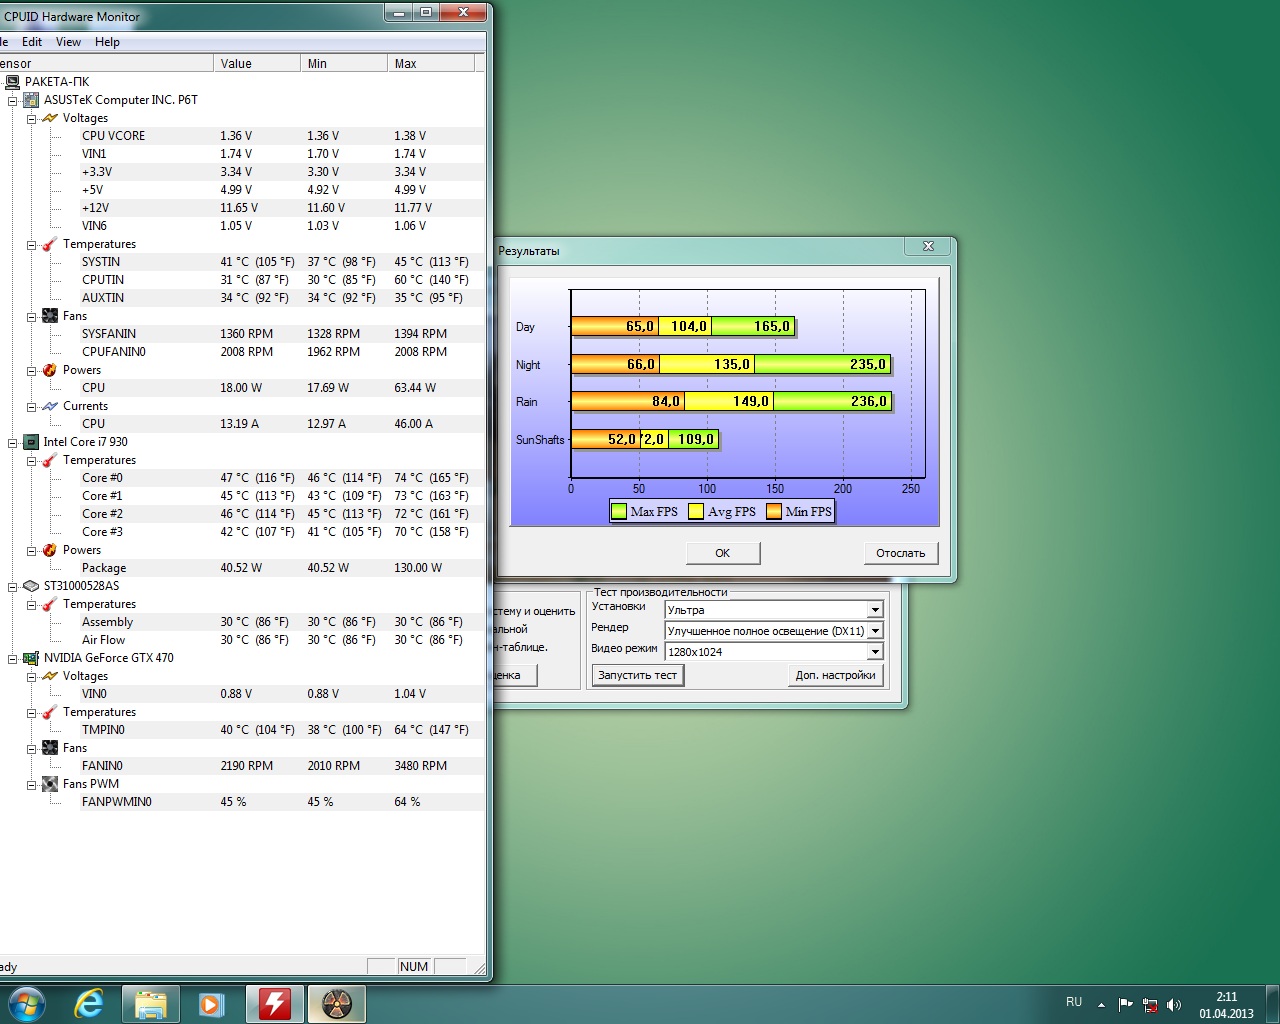Open Internet Explorer from the taskbar
This screenshot has height=1024, width=1280.
89,1004
